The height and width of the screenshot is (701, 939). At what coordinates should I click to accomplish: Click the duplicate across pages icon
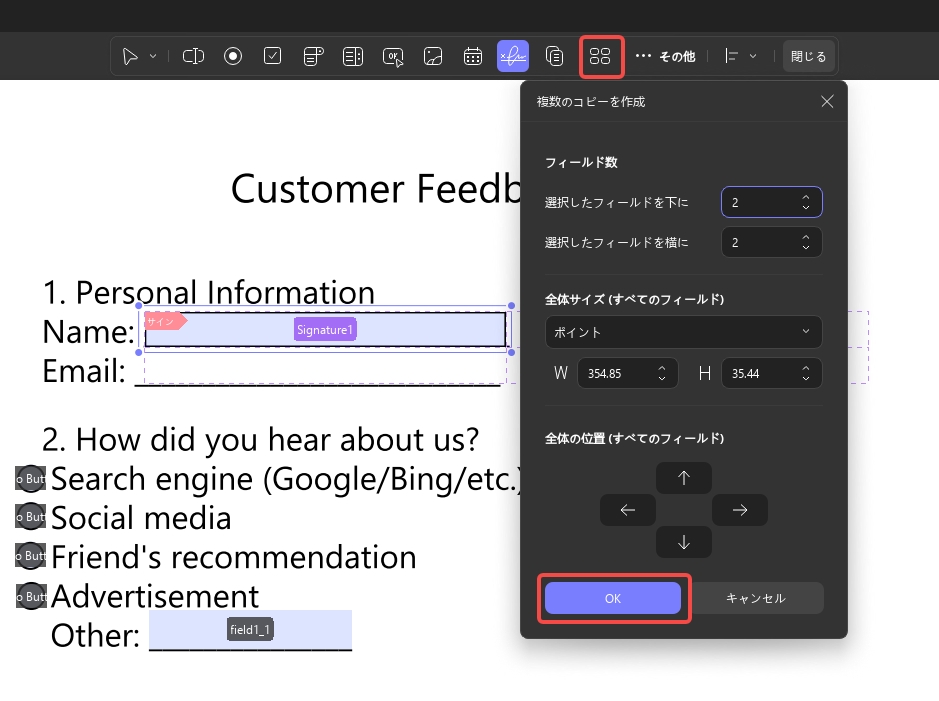tap(555, 56)
